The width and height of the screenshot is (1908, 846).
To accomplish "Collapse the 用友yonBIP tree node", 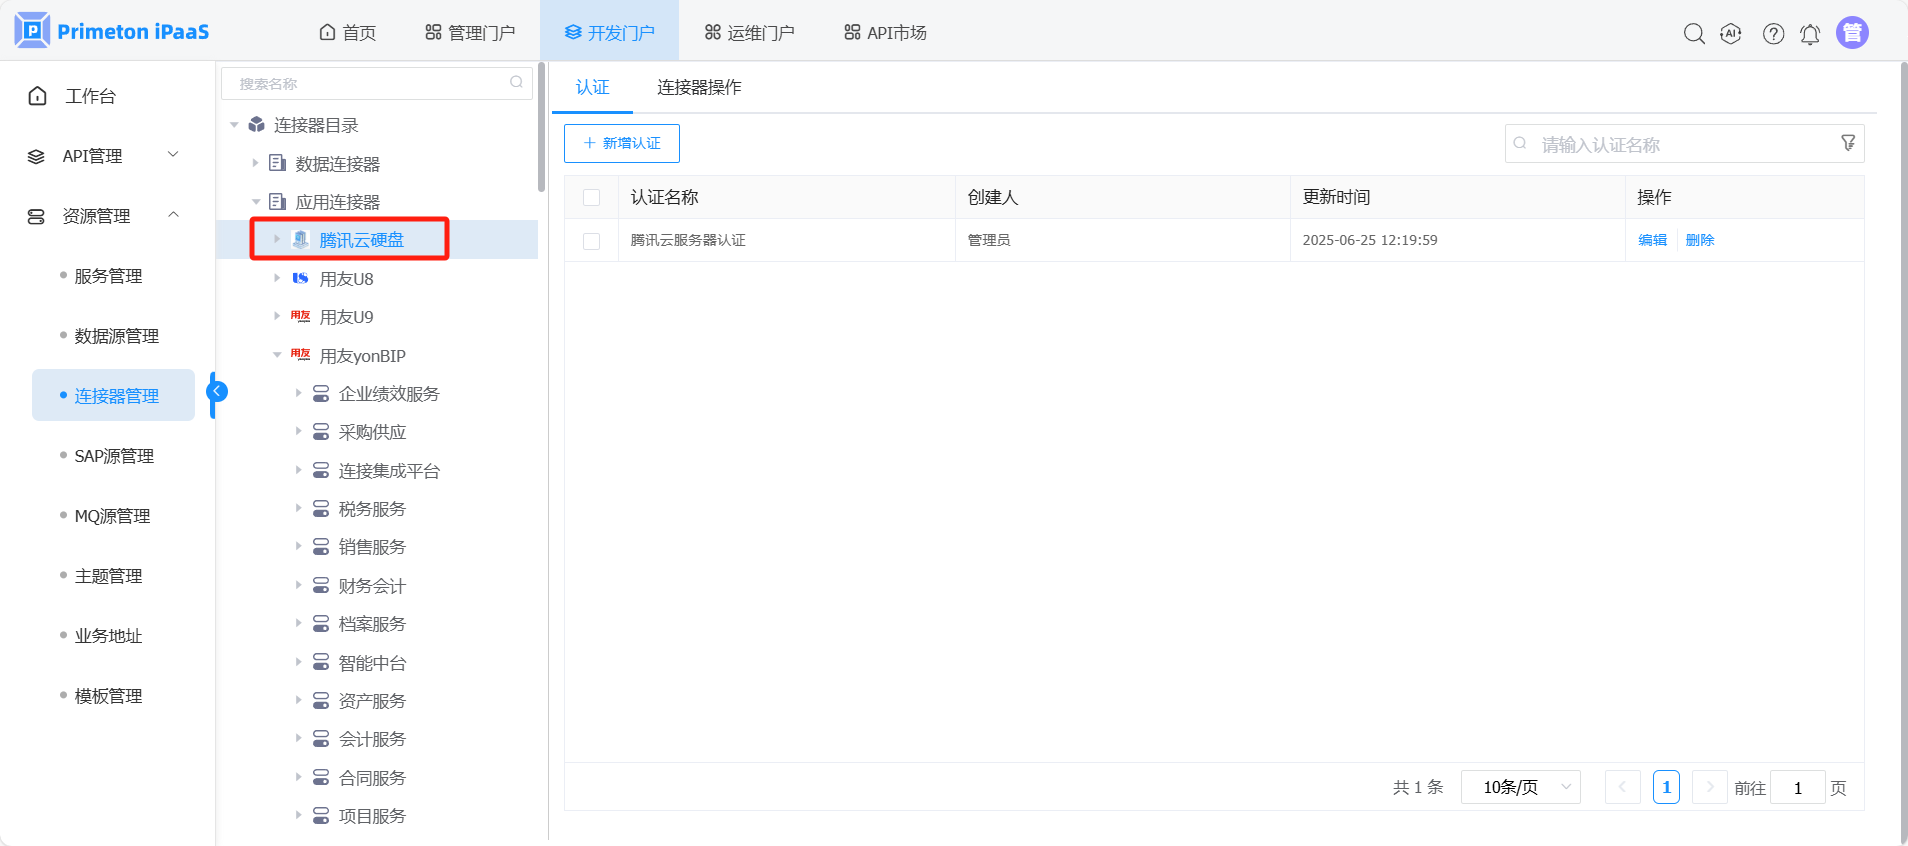I will click(x=277, y=355).
